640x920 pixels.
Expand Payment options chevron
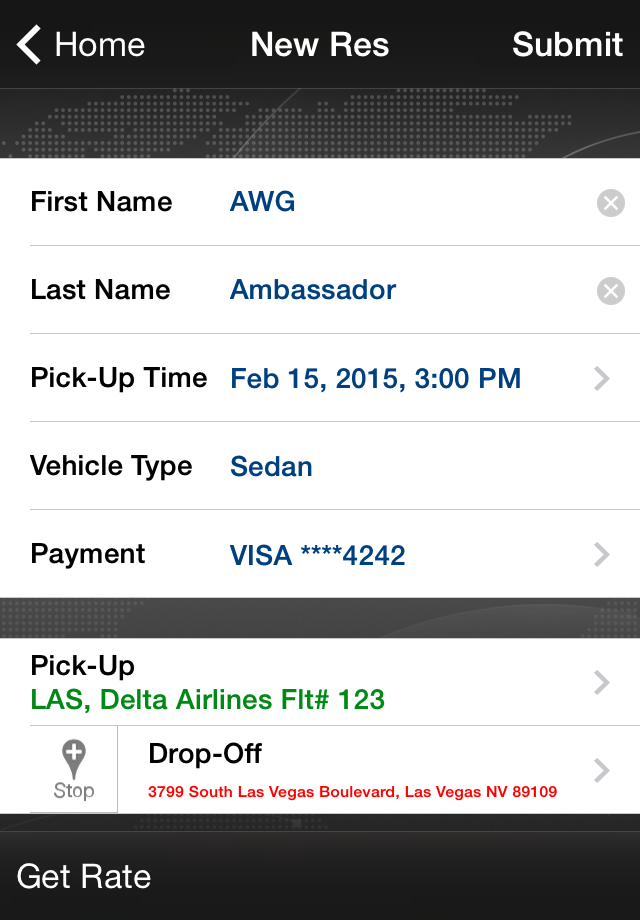(x=602, y=554)
